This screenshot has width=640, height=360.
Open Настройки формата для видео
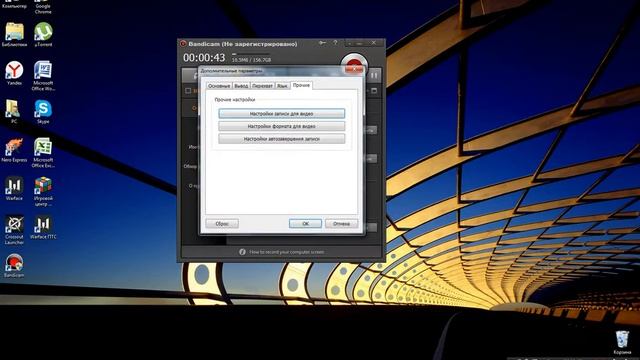coord(281,126)
